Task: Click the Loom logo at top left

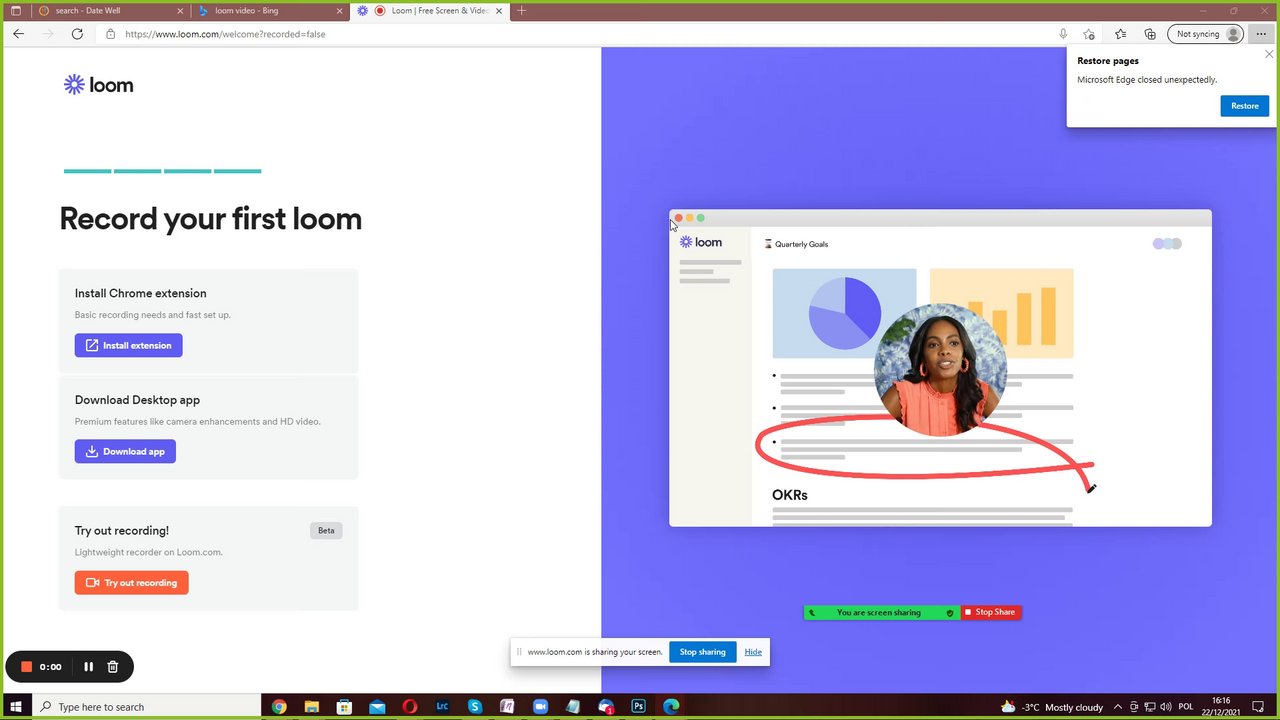Action: pos(98,85)
